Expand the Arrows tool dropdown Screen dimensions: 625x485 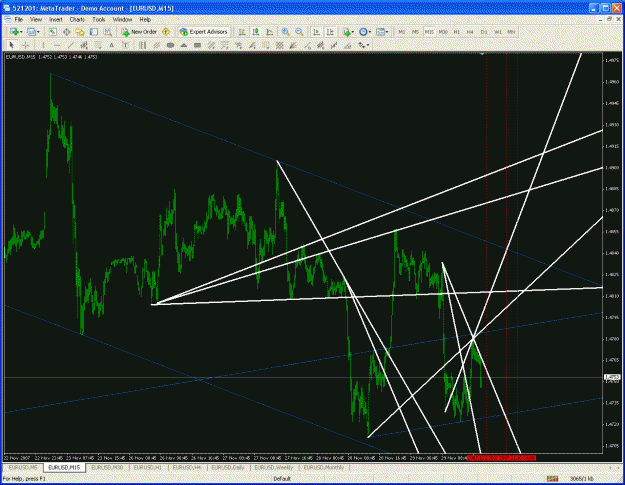click(x=368, y=45)
